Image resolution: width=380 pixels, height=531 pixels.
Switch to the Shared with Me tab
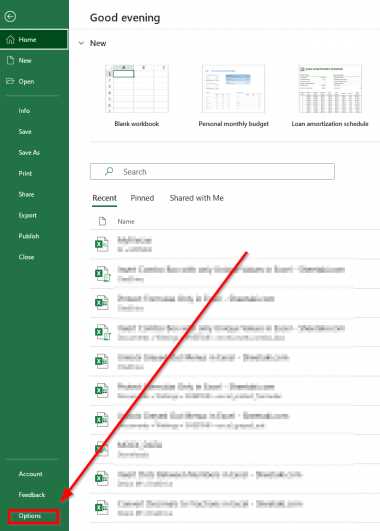pos(196,198)
